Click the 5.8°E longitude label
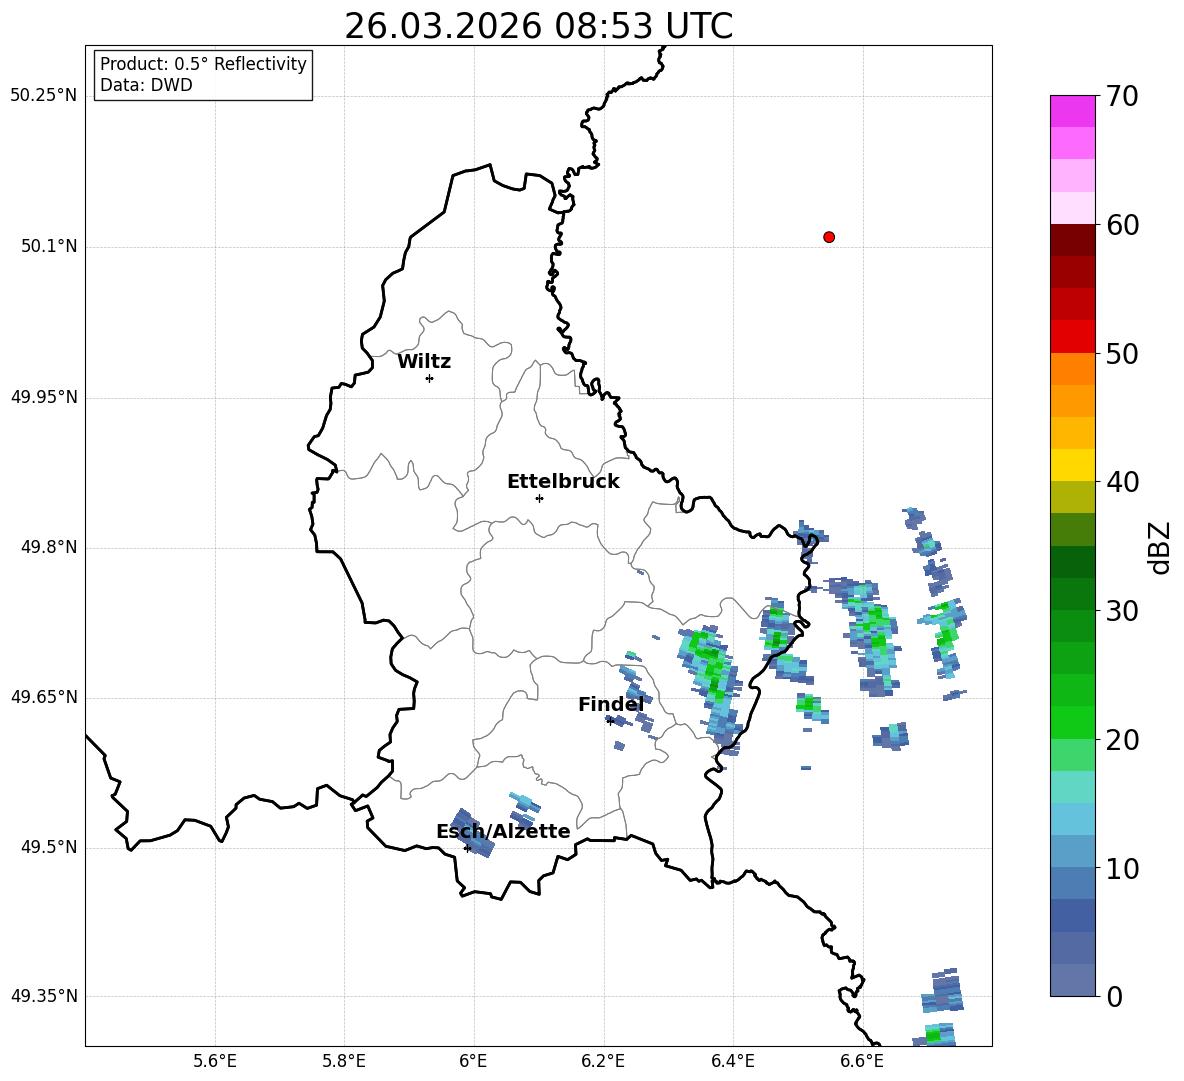The image size is (1184, 1081). click(344, 1062)
